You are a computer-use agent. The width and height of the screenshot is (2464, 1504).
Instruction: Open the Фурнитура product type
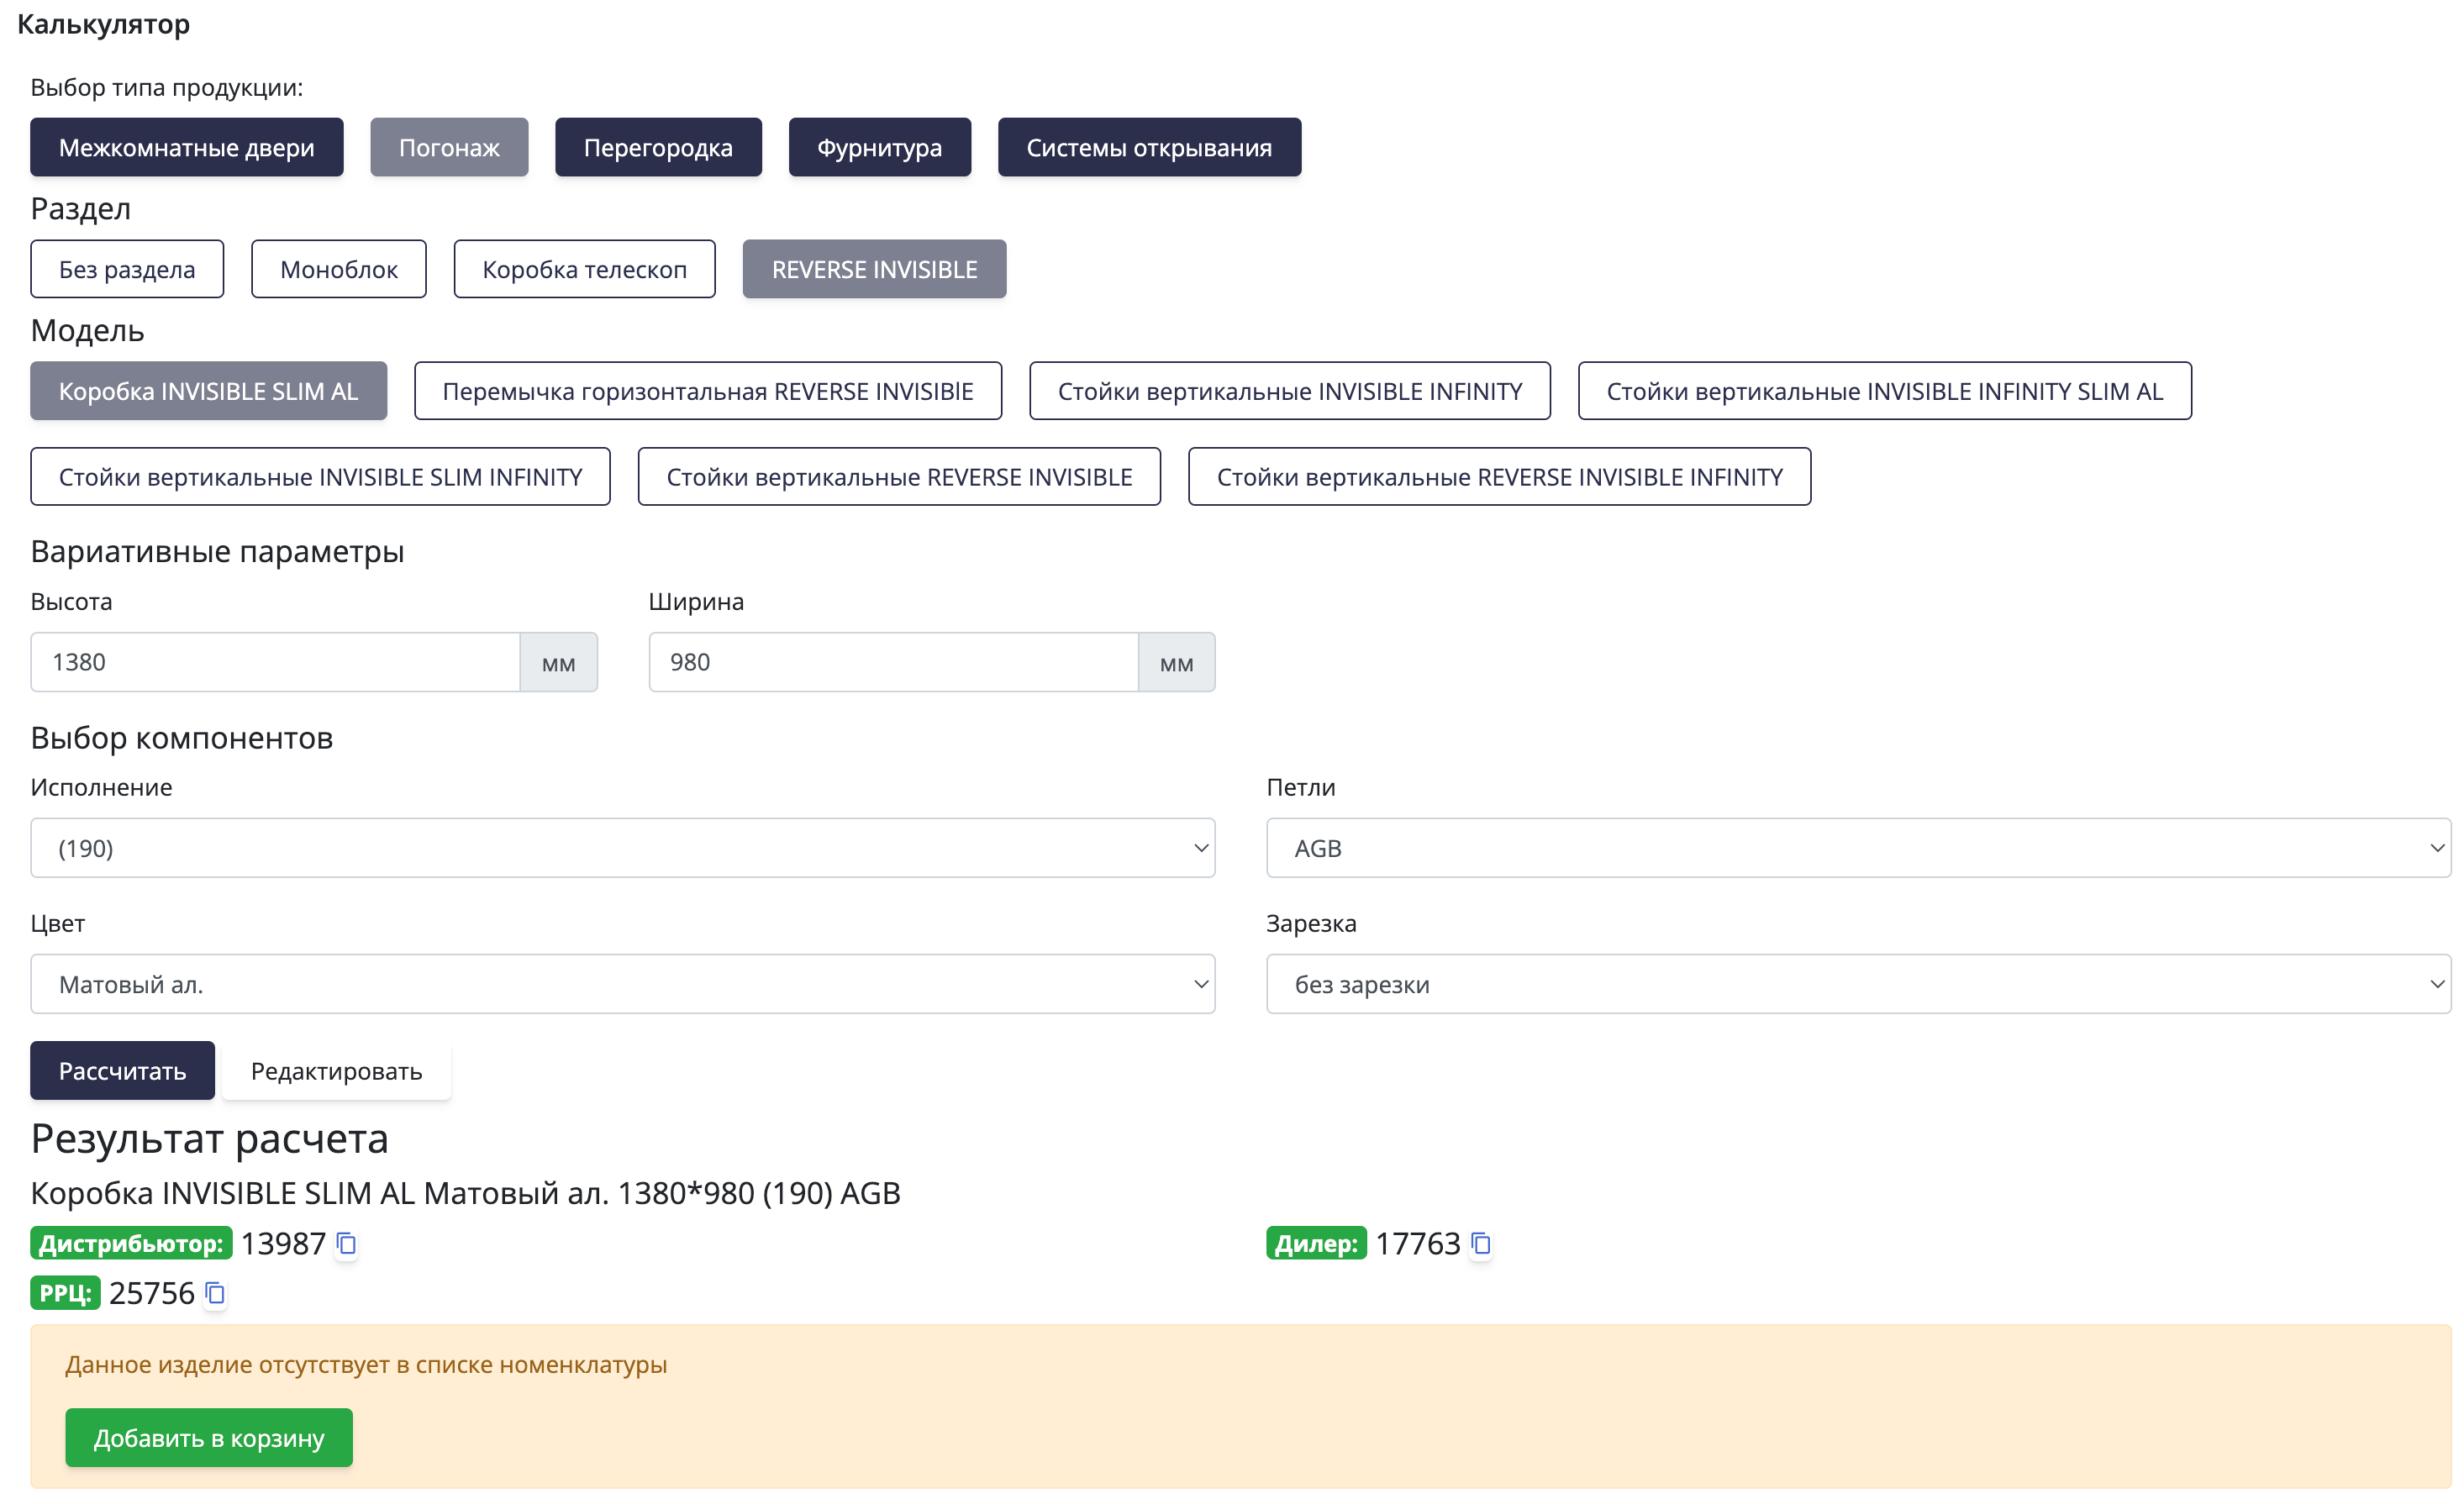[879, 147]
